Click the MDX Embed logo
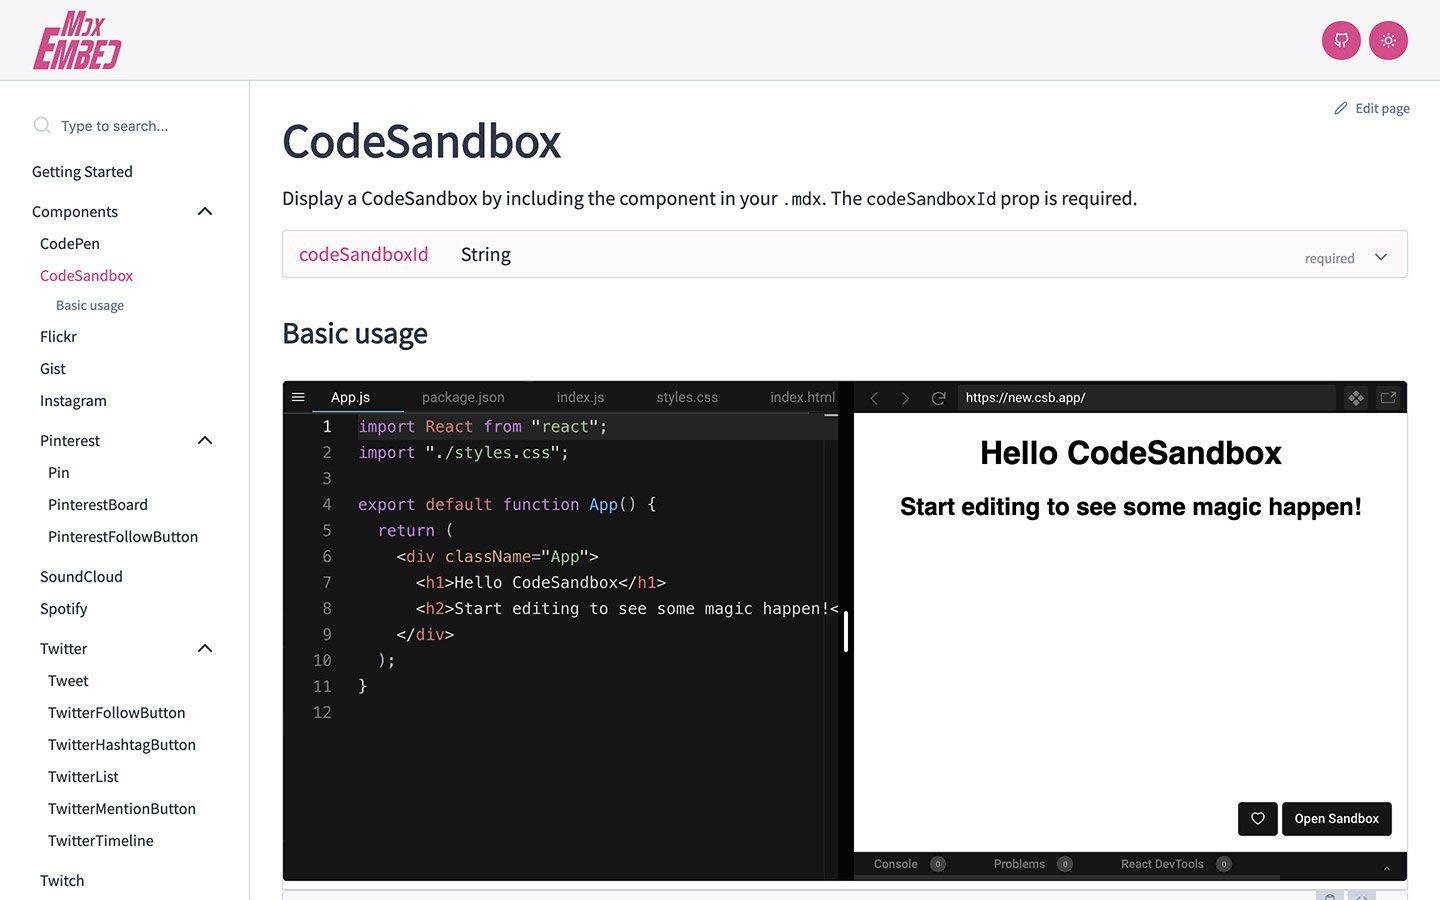This screenshot has height=900, width=1440. tap(77, 40)
